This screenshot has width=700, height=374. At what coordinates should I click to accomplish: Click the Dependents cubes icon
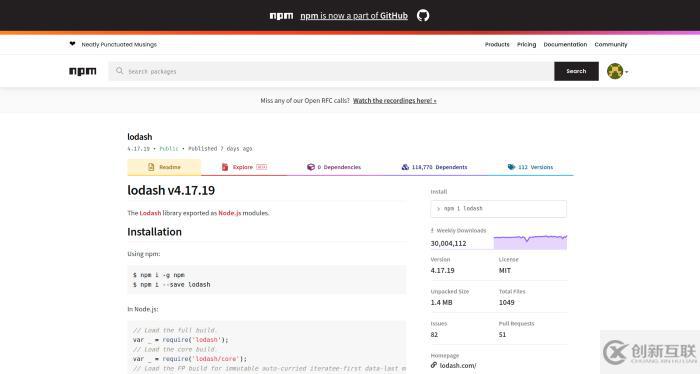(405, 167)
